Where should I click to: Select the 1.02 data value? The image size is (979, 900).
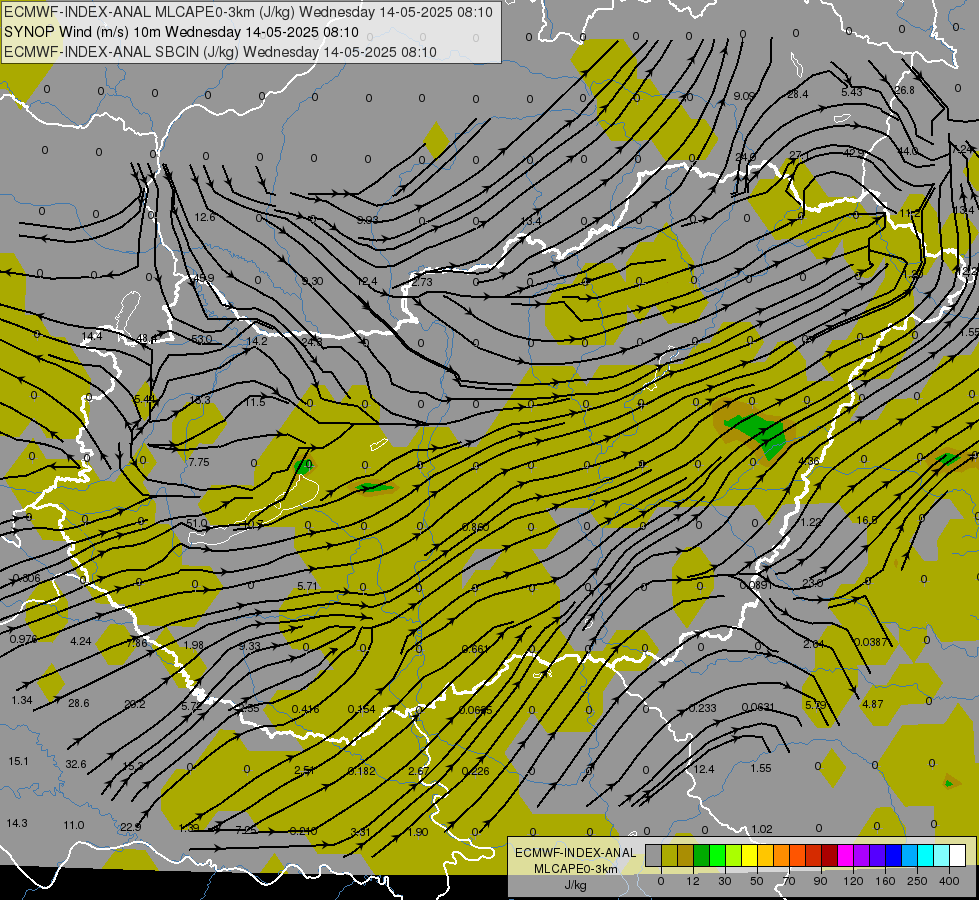point(762,829)
